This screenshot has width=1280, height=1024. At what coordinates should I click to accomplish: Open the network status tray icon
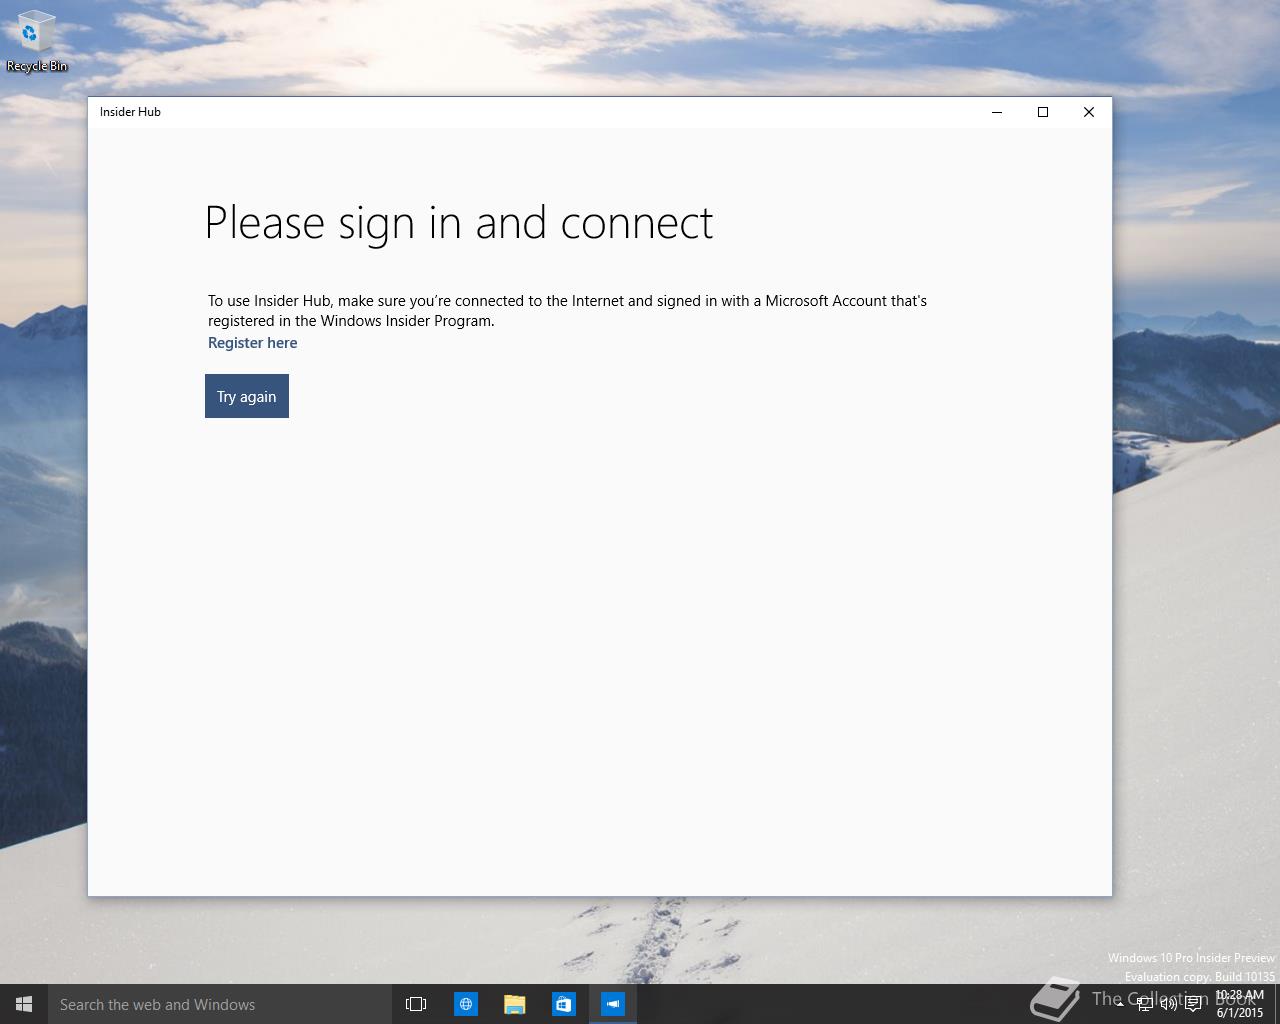1144,1005
